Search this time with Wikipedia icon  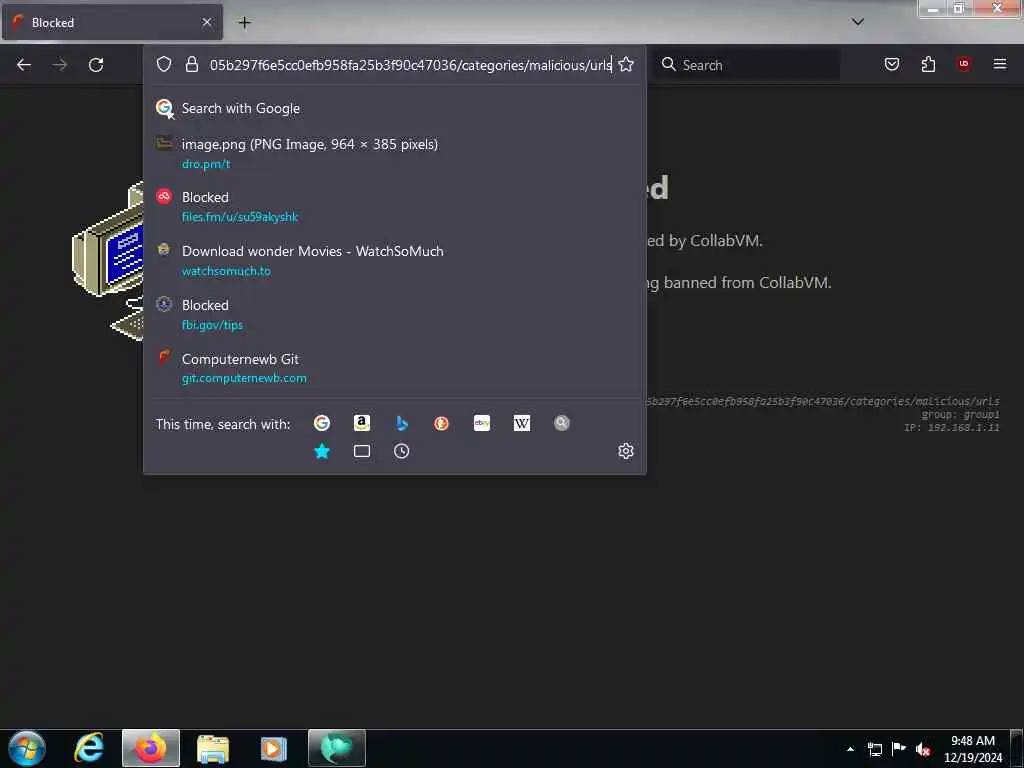pyautogui.click(x=522, y=423)
